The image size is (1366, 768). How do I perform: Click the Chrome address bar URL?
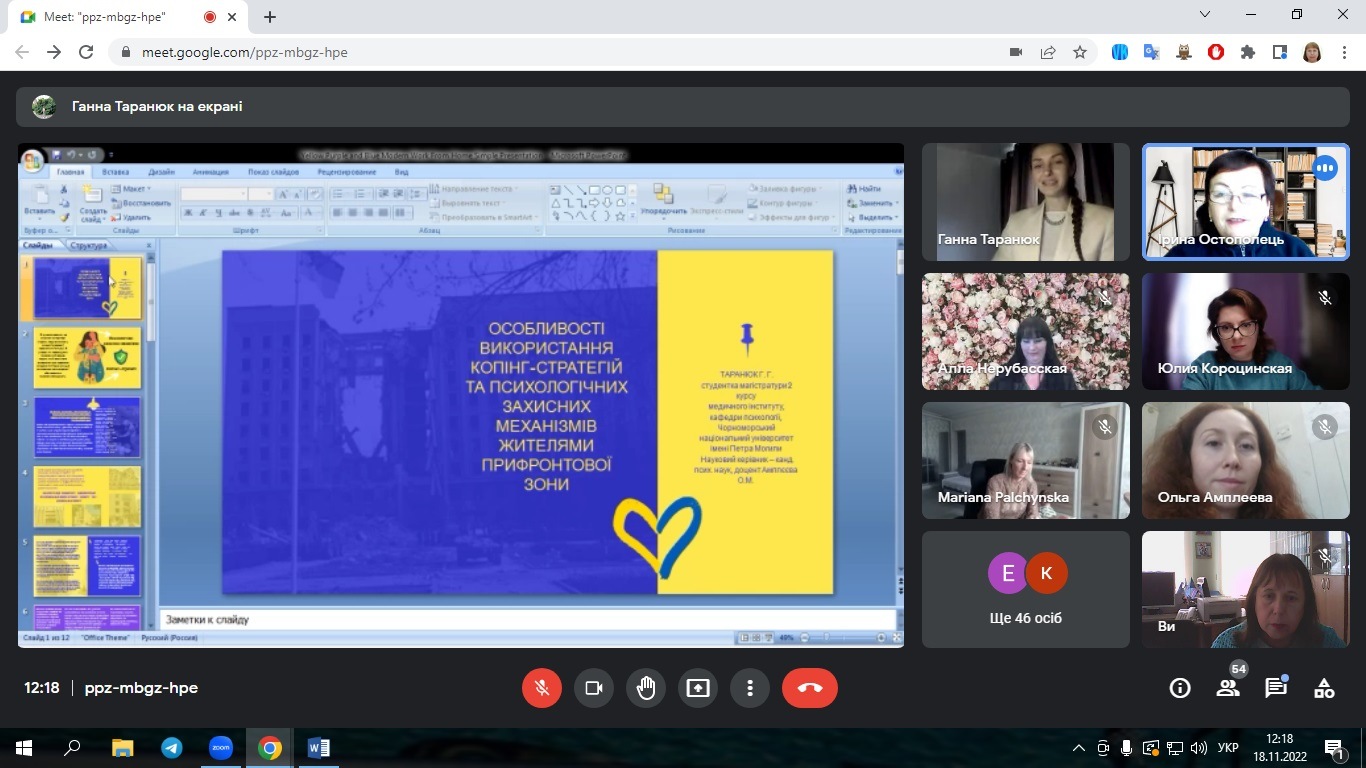(245, 52)
